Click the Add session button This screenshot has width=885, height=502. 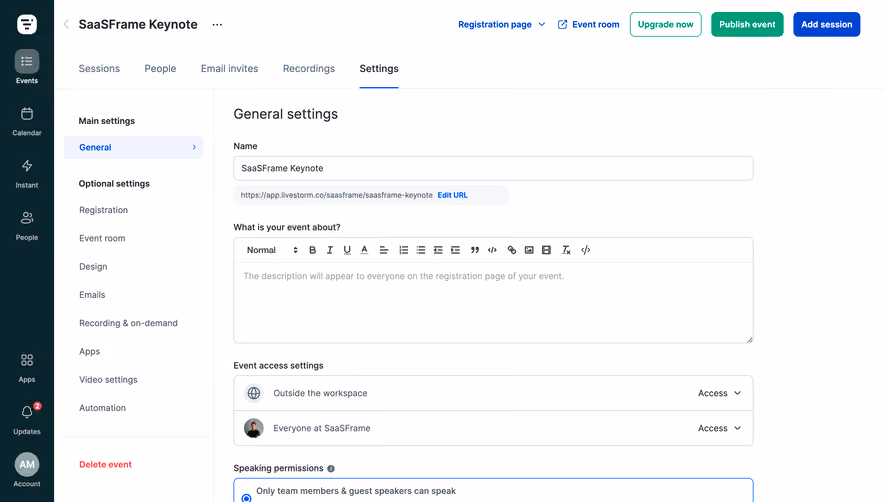827,24
